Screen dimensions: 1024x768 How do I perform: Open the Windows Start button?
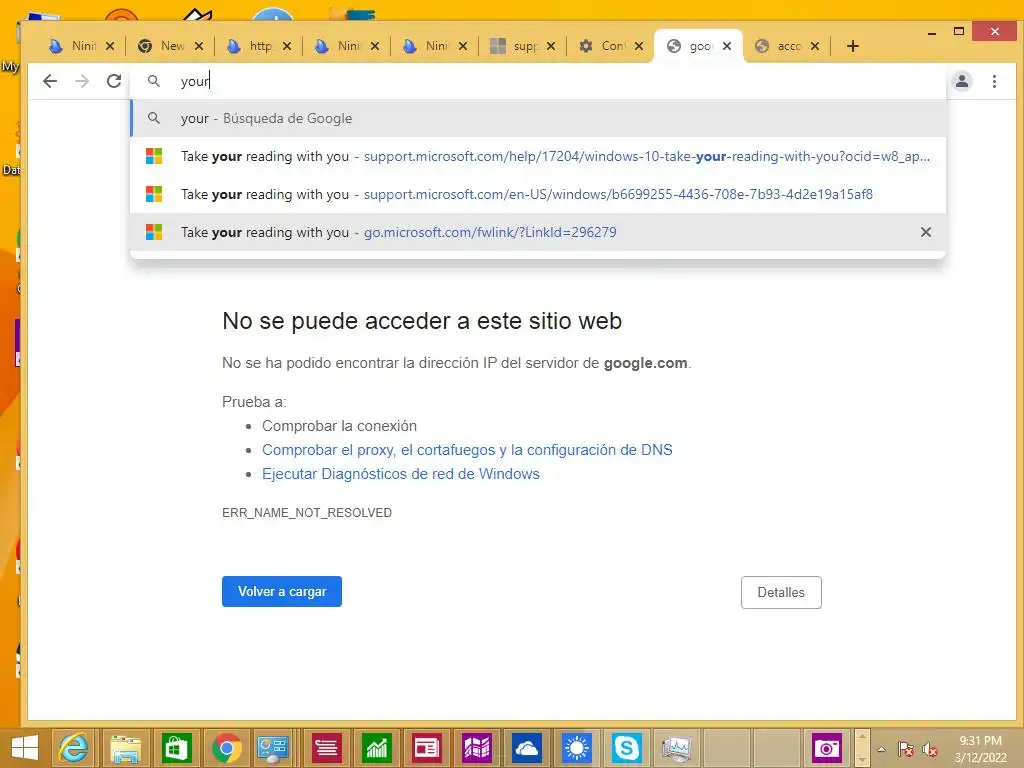[x=25, y=748]
